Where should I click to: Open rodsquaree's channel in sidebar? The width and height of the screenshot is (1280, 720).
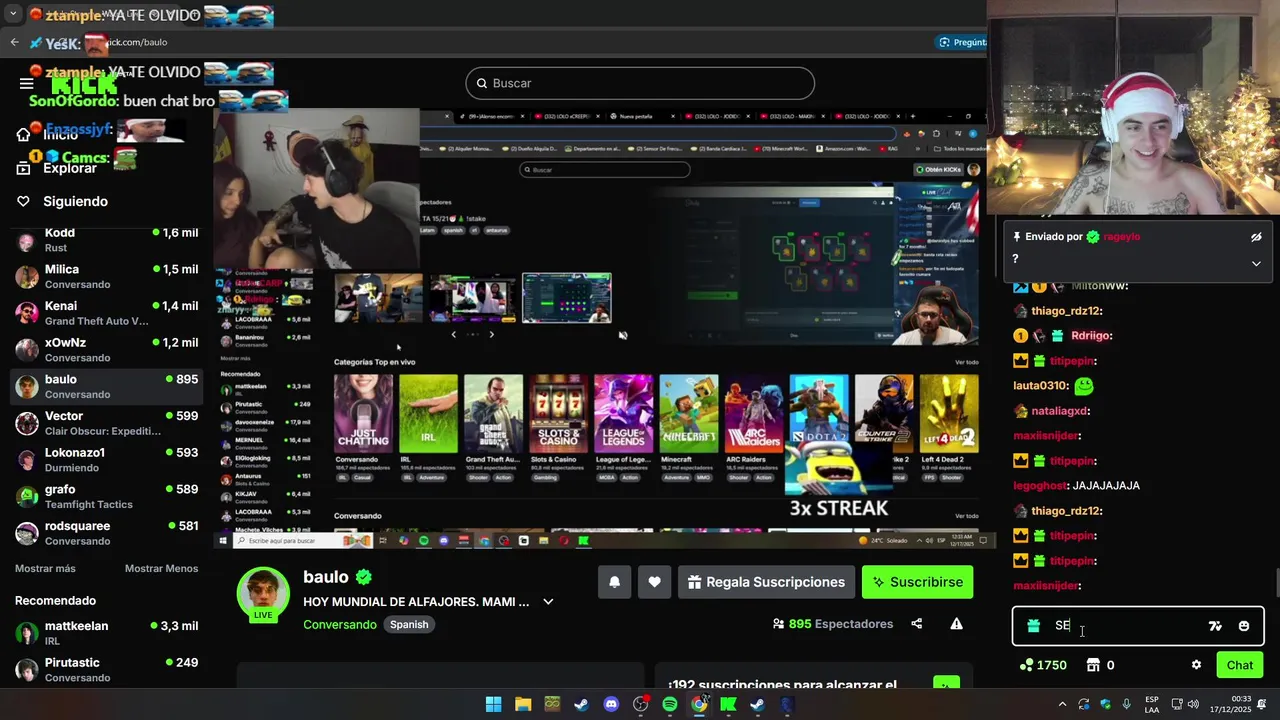pyautogui.click(x=107, y=533)
